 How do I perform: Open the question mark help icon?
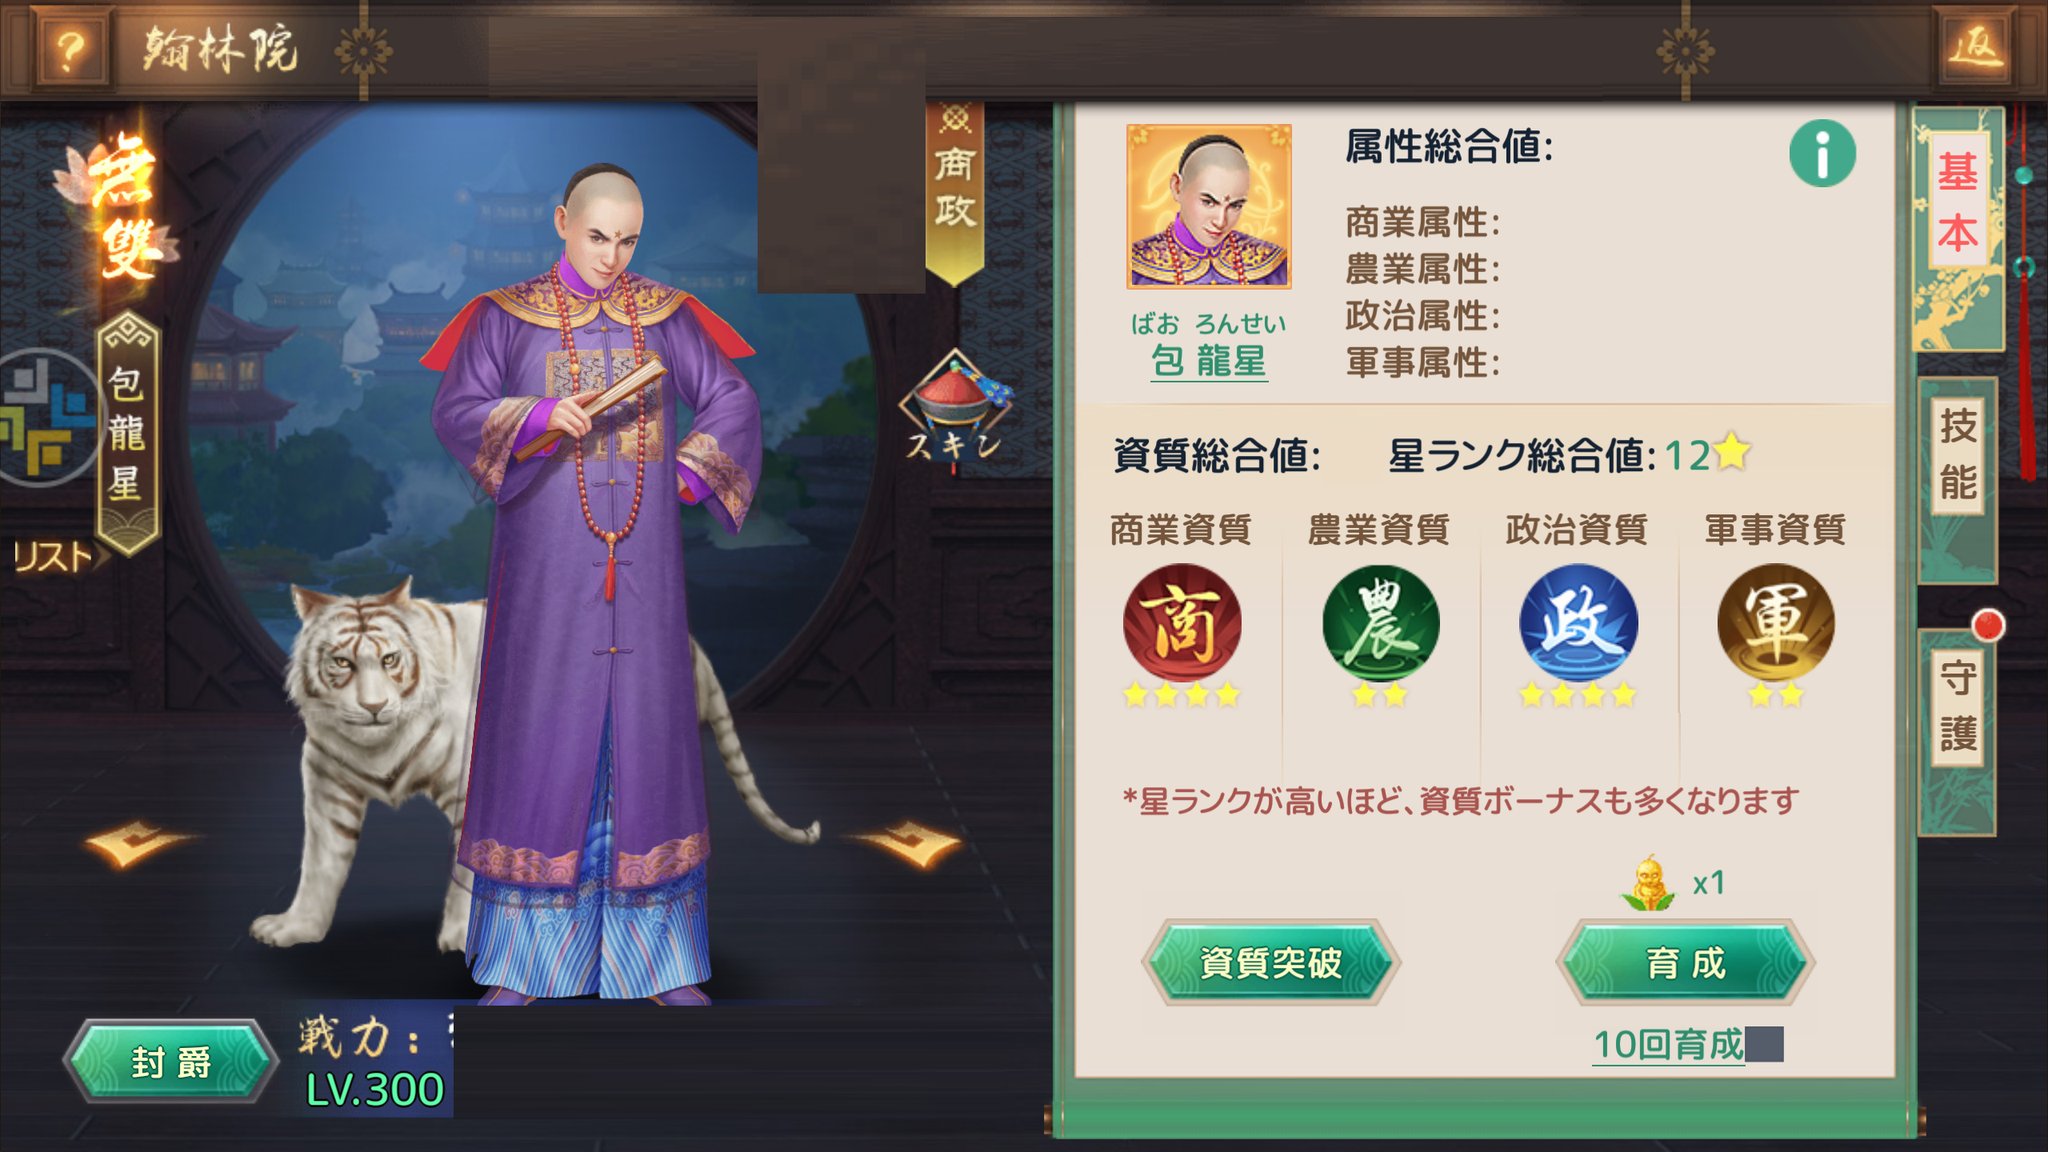[68, 49]
